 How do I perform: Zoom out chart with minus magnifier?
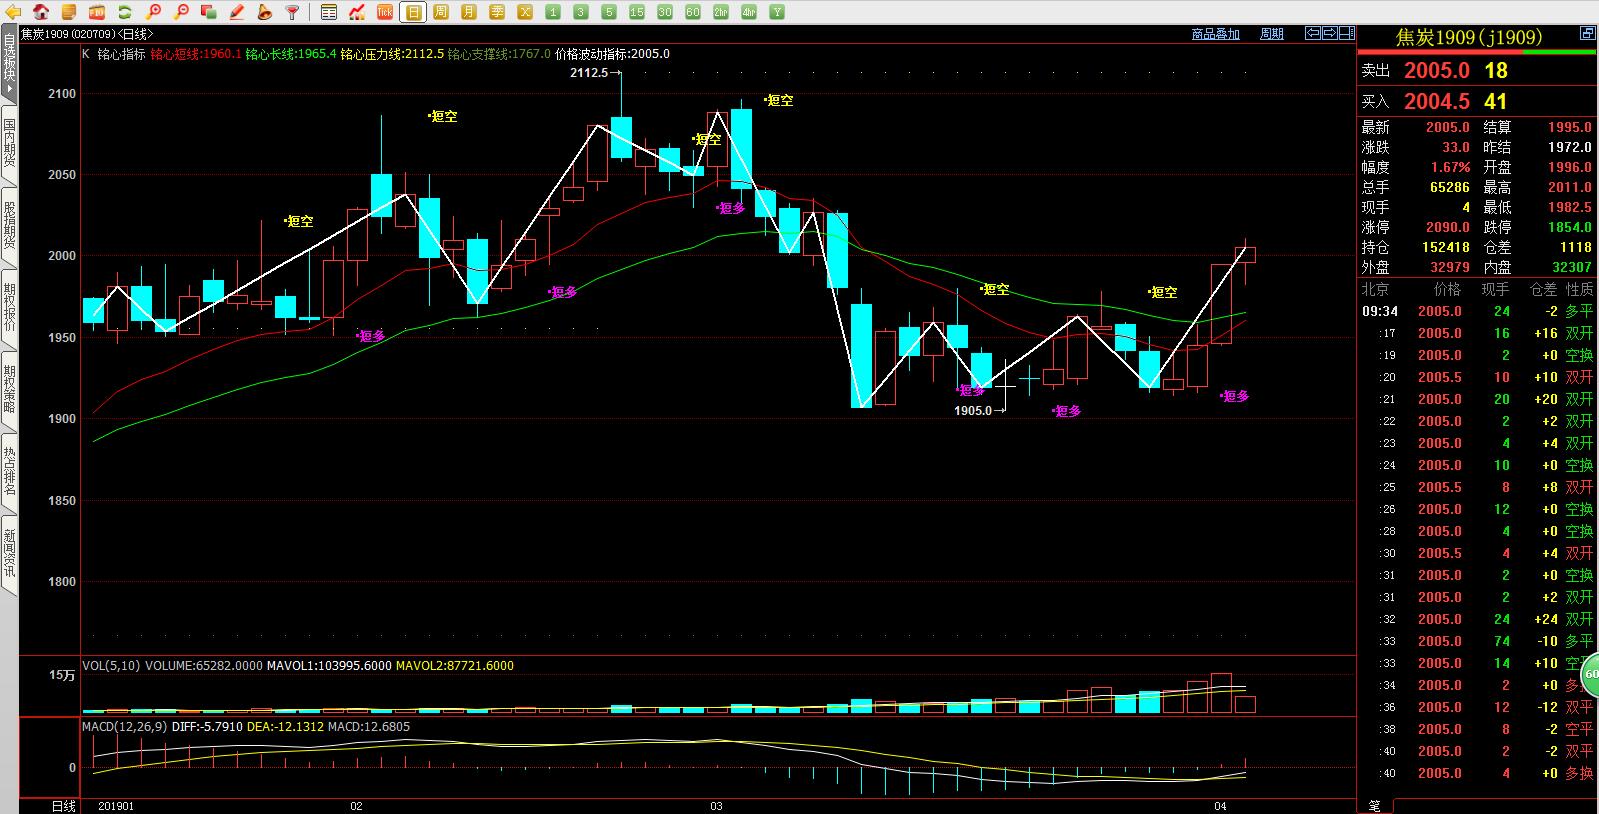point(181,12)
